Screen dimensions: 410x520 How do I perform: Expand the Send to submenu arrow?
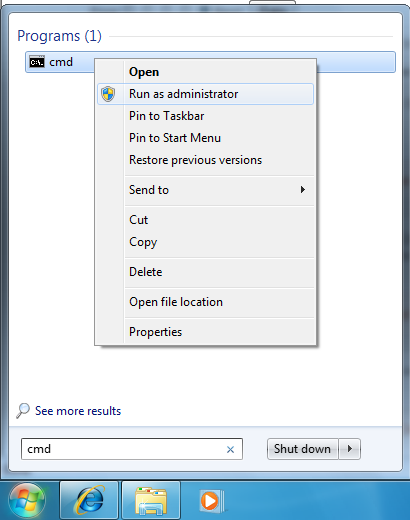click(303, 190)
